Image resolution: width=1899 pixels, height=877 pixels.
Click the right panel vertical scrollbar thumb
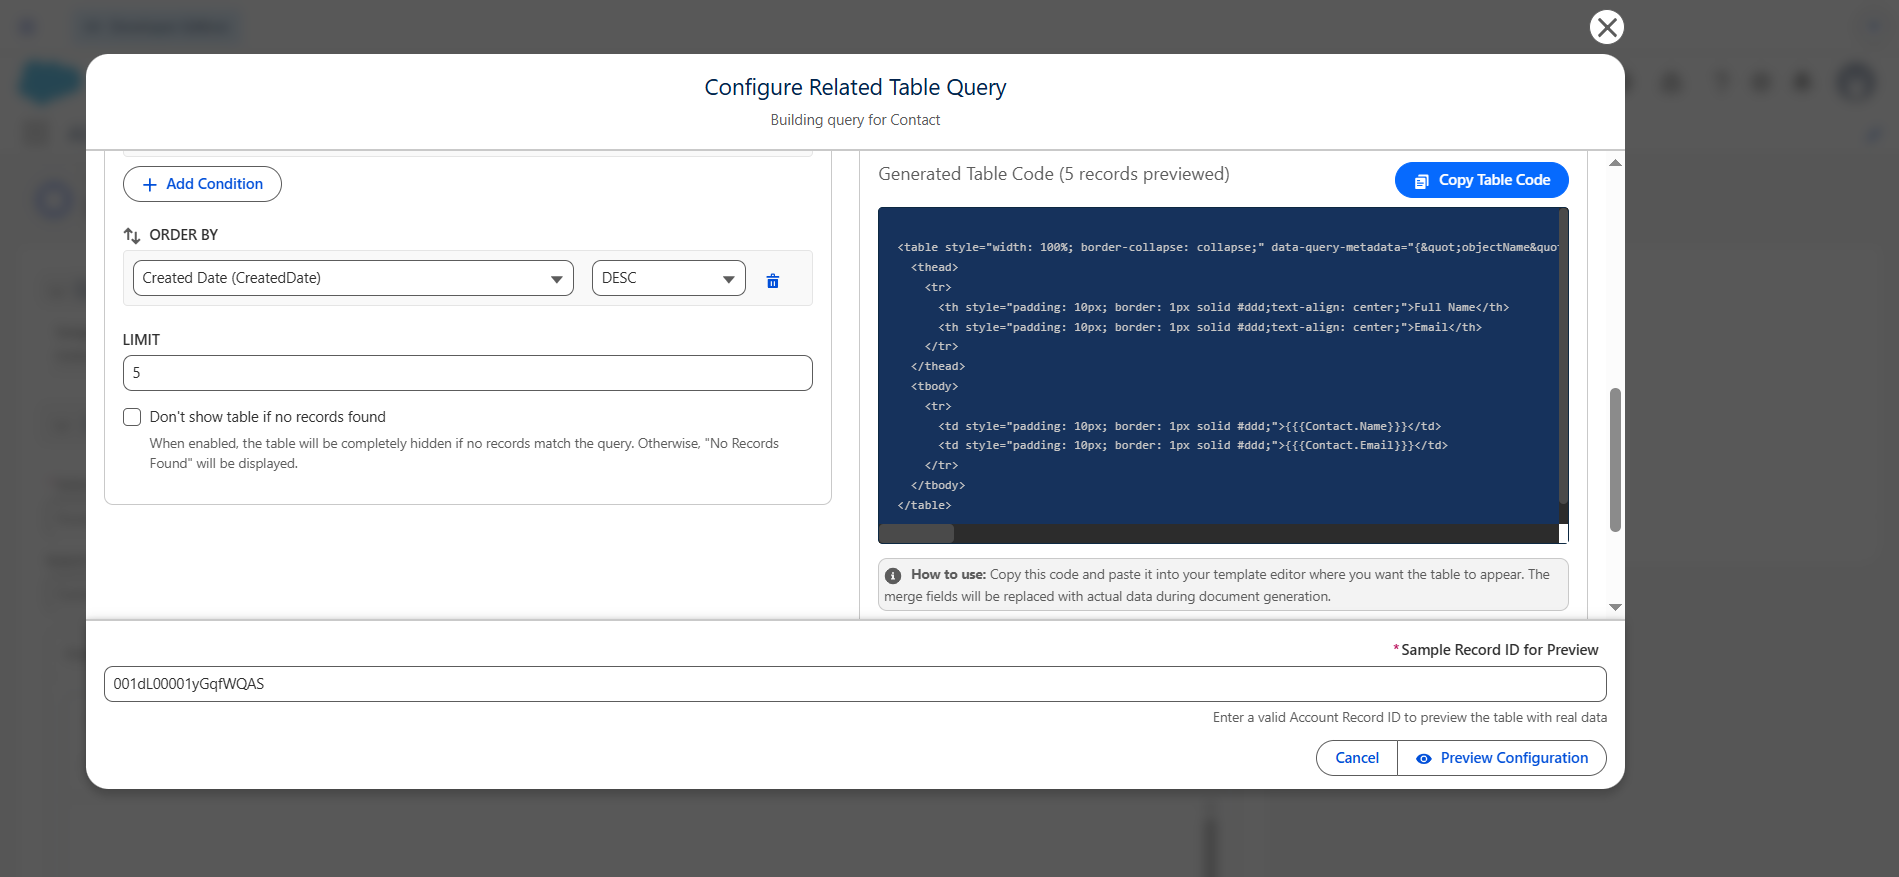click(1615, 460)
